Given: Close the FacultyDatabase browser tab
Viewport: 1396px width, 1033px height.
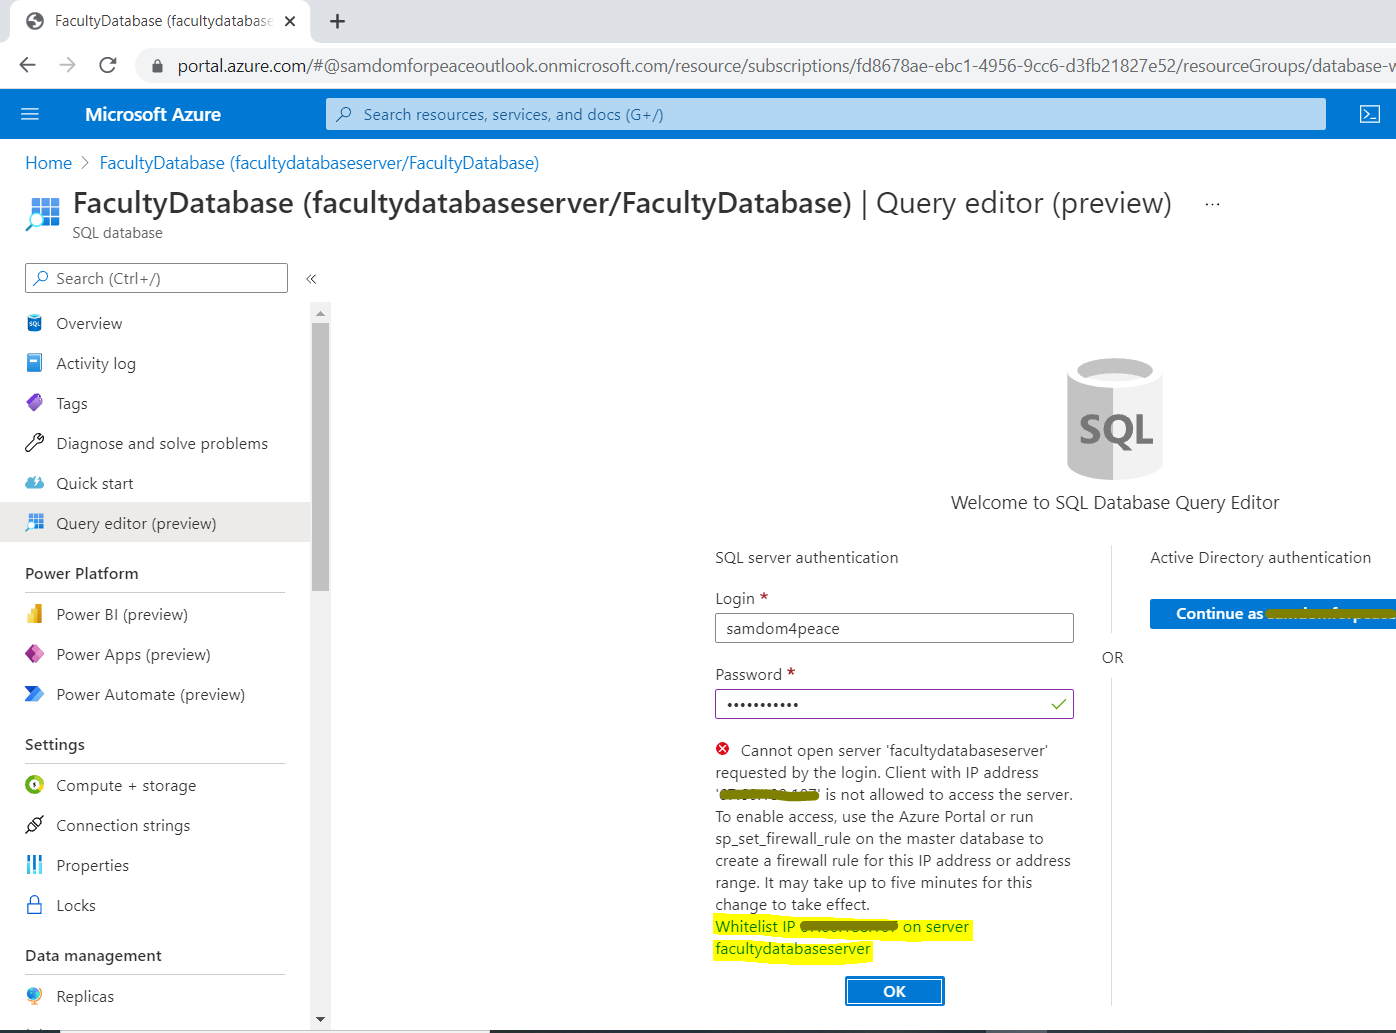Looking at the screenshot, I should pyautogui.click(x=290, y=21).
